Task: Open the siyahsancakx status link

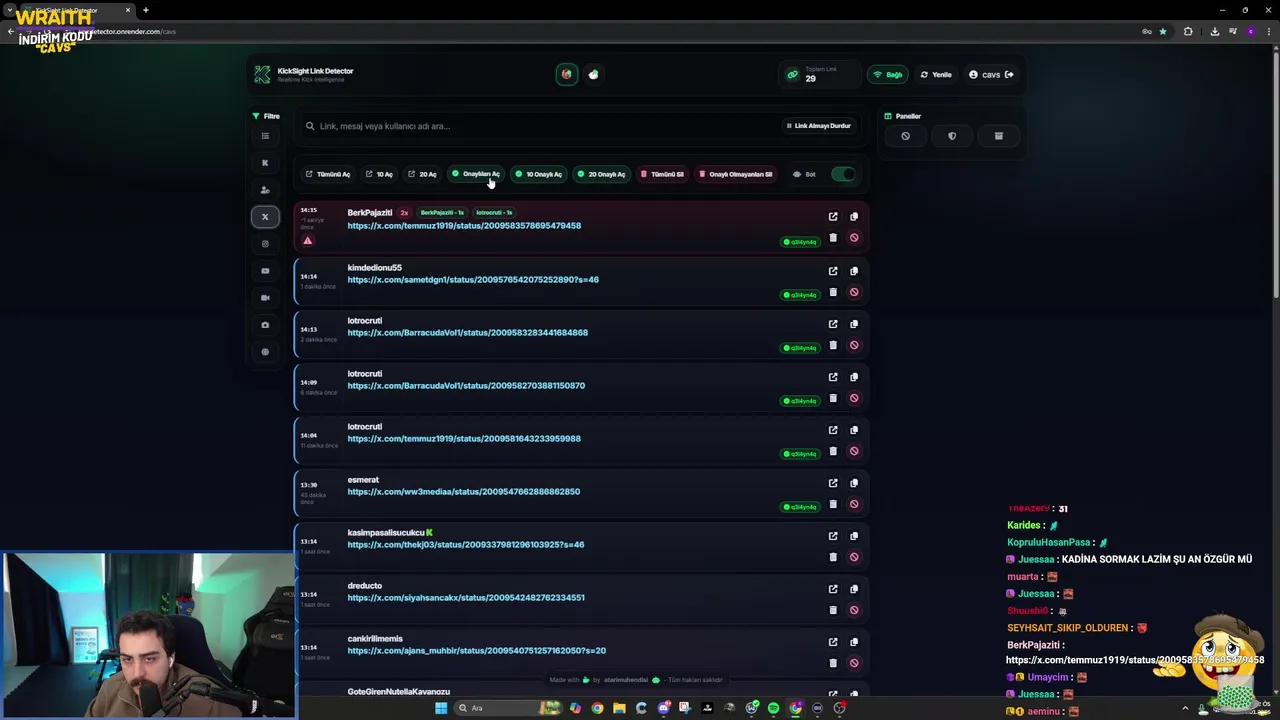Action: pos(466,598)
